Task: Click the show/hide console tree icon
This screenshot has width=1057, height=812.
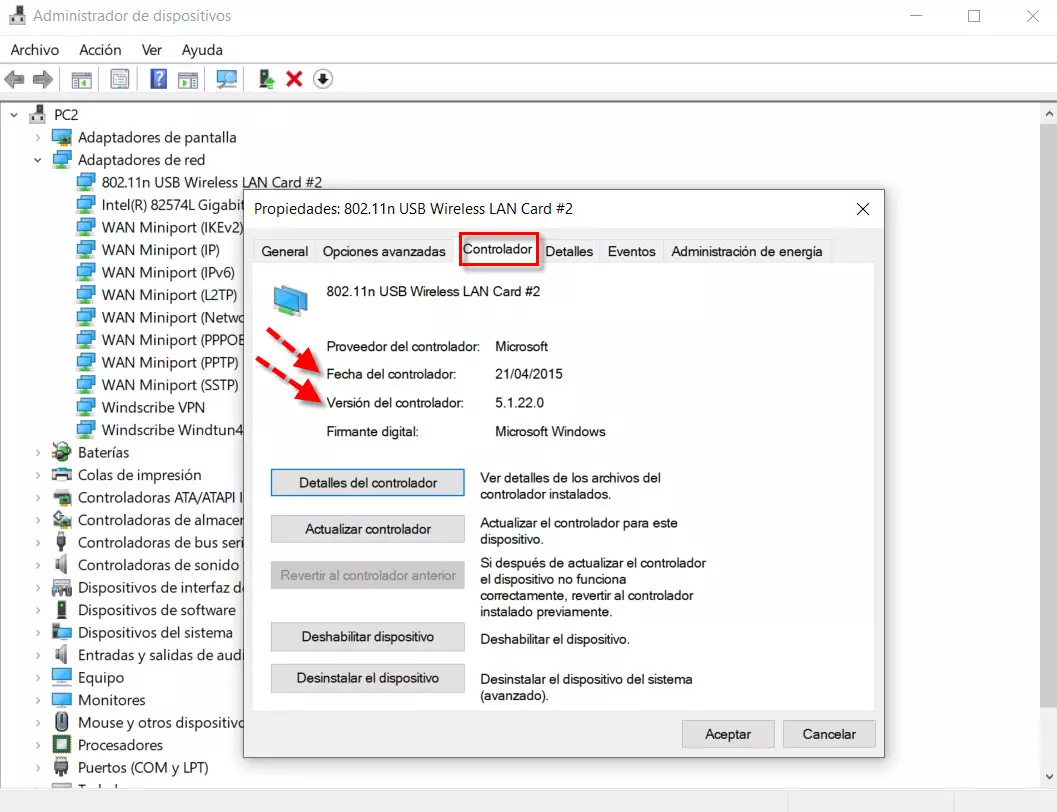Action: (x=81, y=79)
